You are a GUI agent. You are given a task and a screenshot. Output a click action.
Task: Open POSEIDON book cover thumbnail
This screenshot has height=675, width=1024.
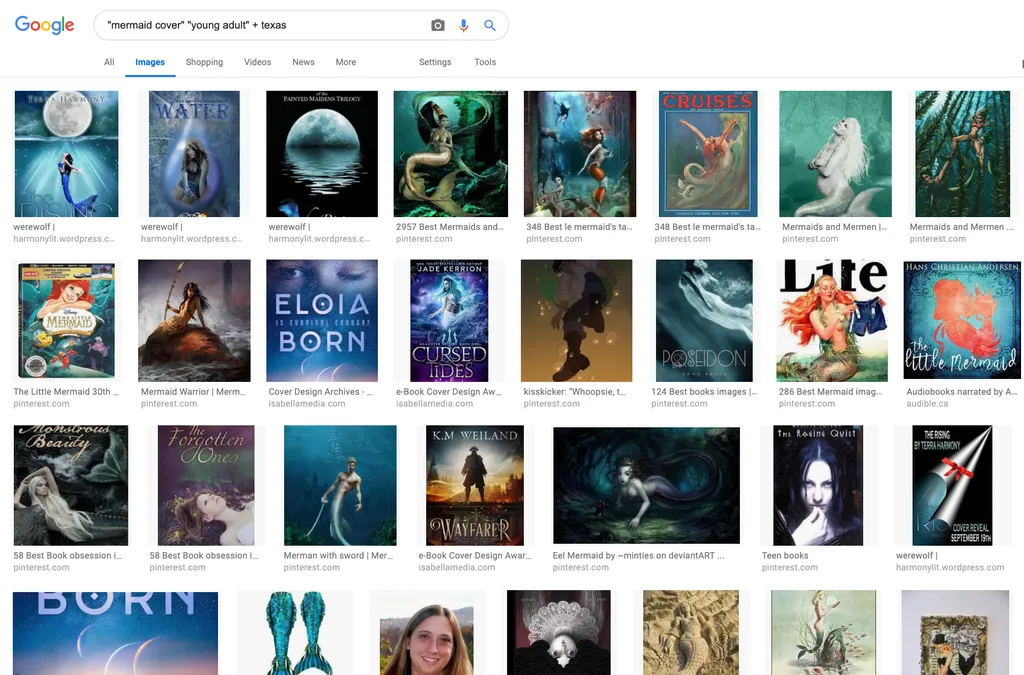(x=704, y=321)
